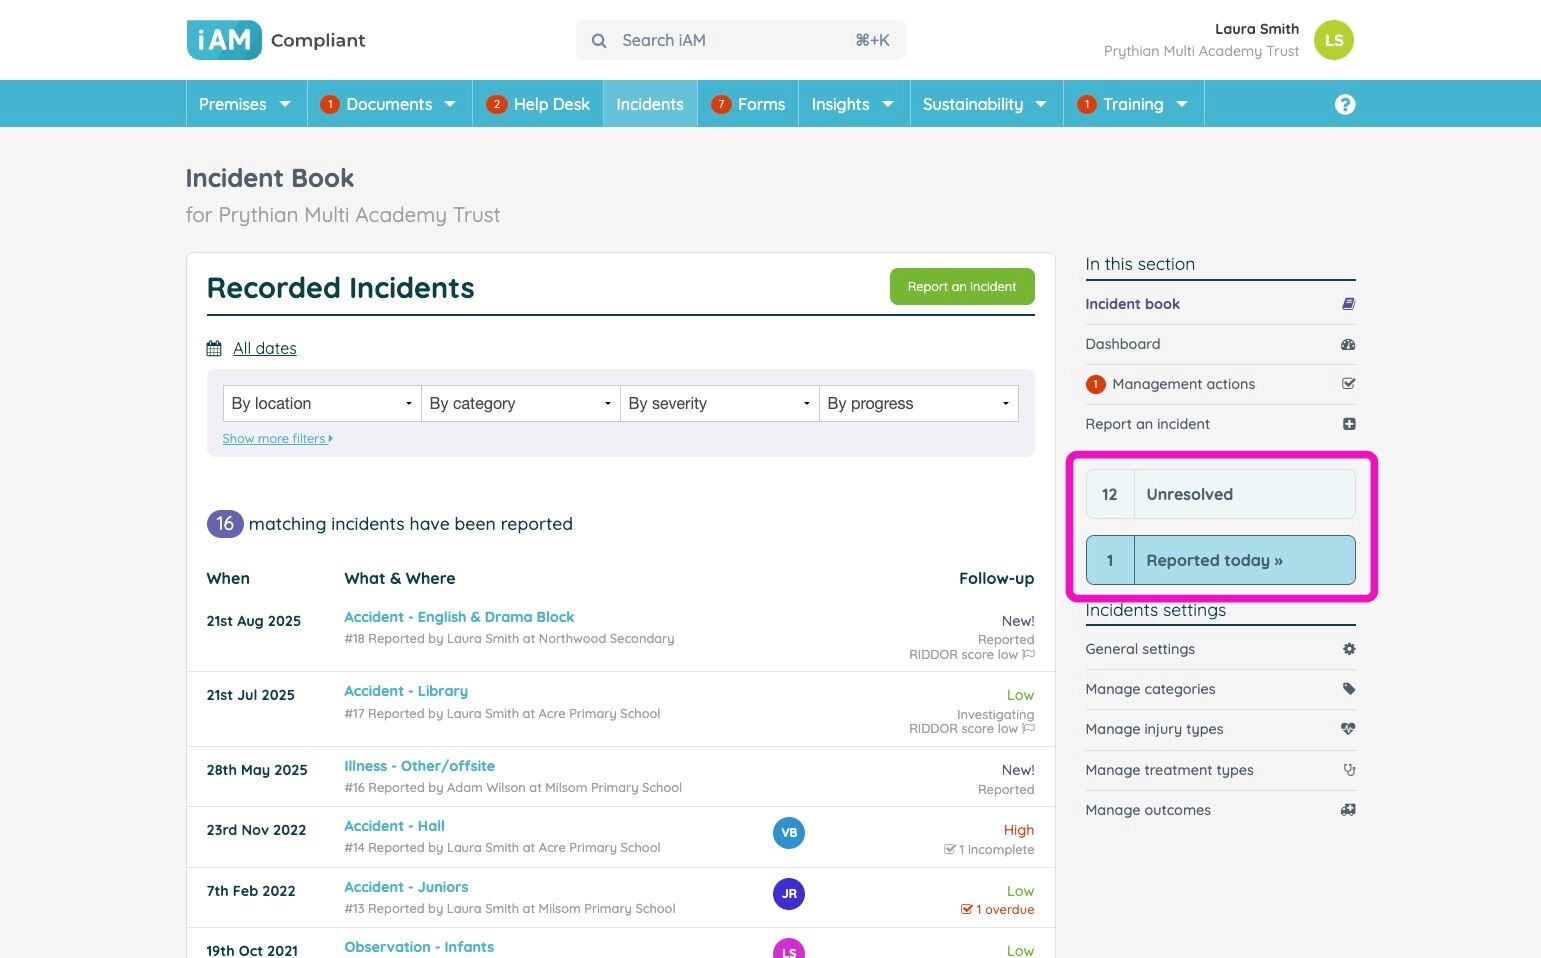This screenshot has height=958, width=1541.
Task: Open the By severity dropdown
Action: (719, 403)
